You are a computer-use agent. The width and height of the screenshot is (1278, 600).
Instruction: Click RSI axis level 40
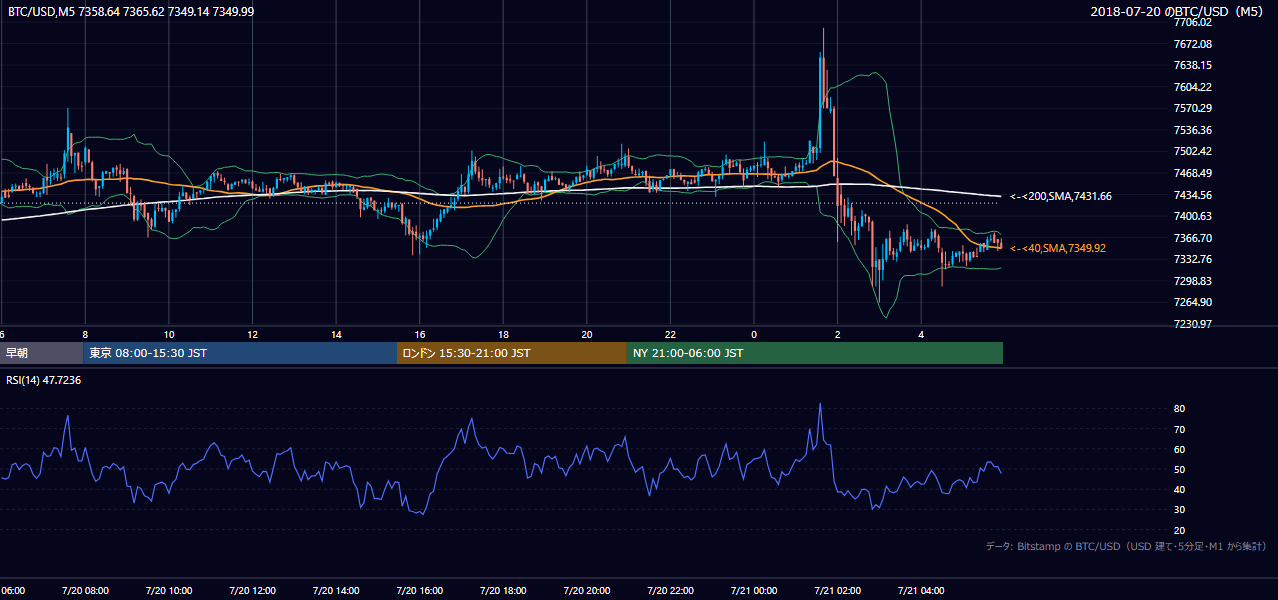(x=1179, y=490)
